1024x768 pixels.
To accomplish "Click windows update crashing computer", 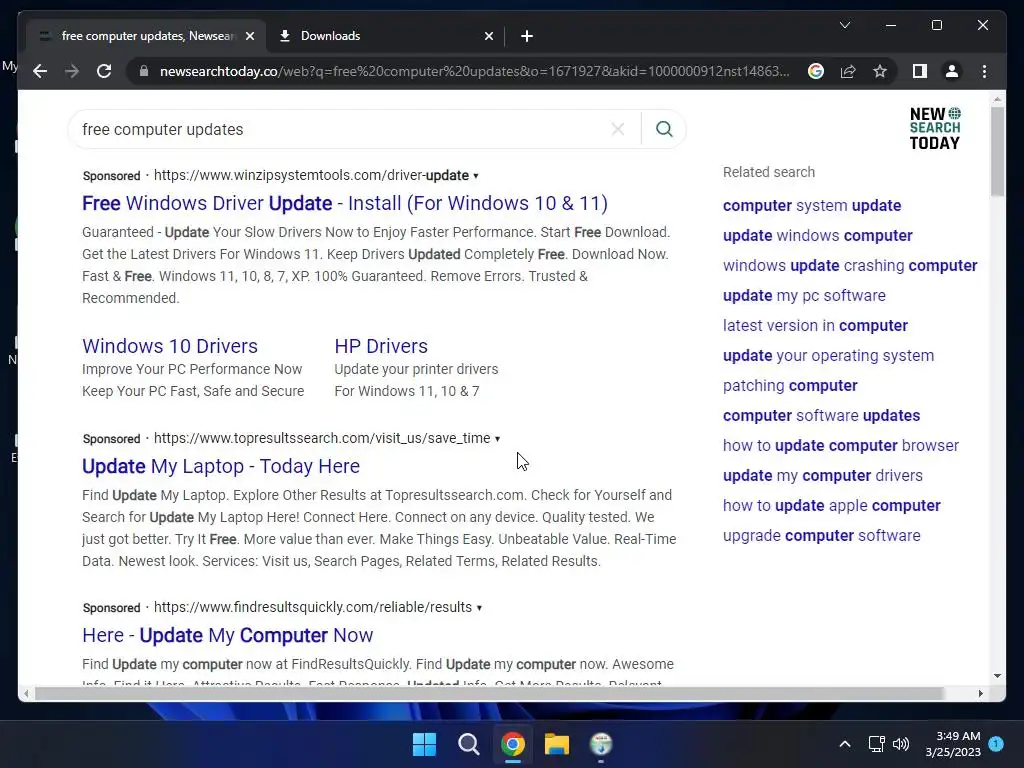I will pos(850,266).
